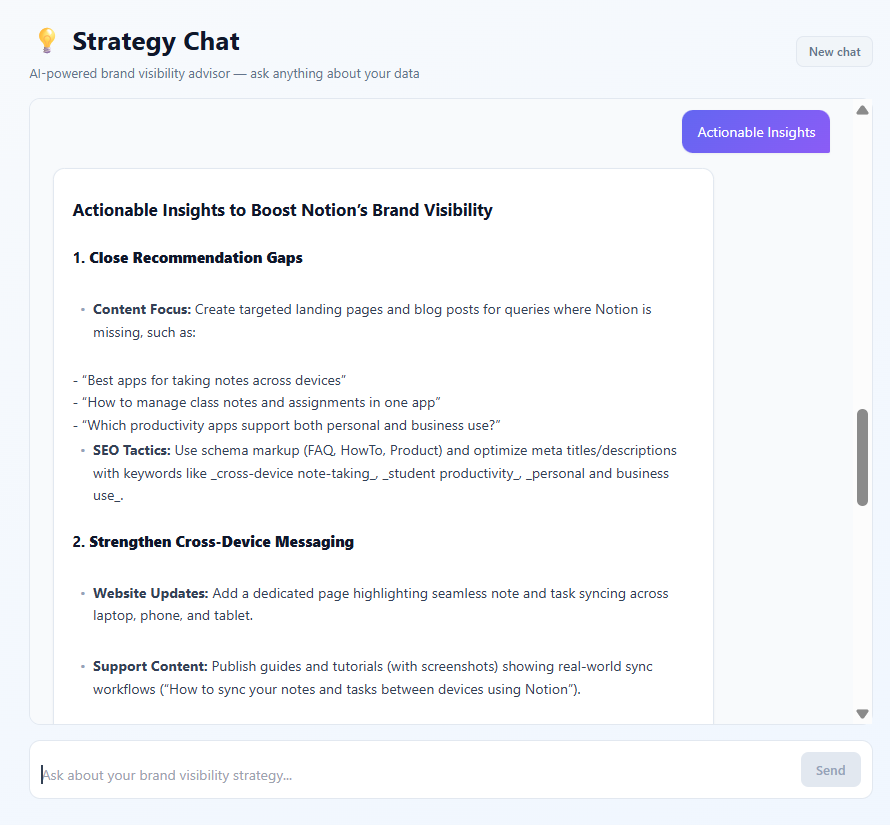Click the Strengthen Cross-Device Messaging heading

(x=213, y=541)
